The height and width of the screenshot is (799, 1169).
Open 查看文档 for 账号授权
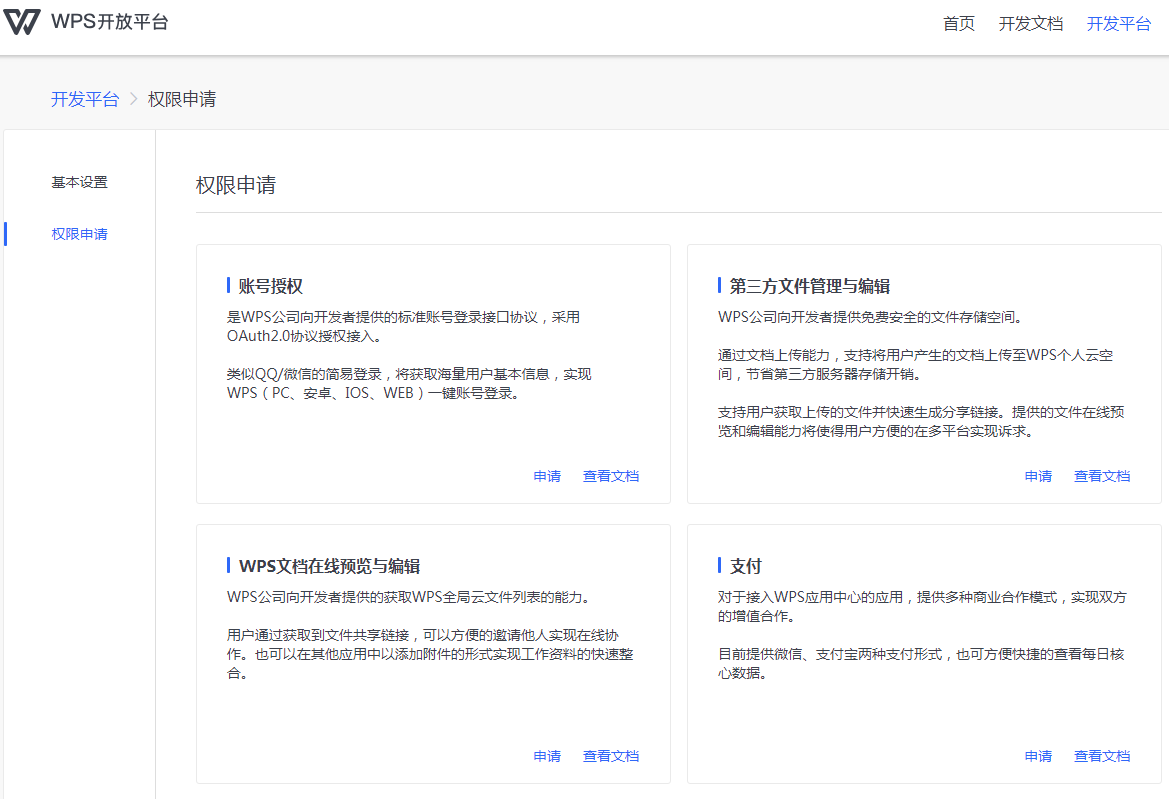pyautogui.click(x=610, y=476)
